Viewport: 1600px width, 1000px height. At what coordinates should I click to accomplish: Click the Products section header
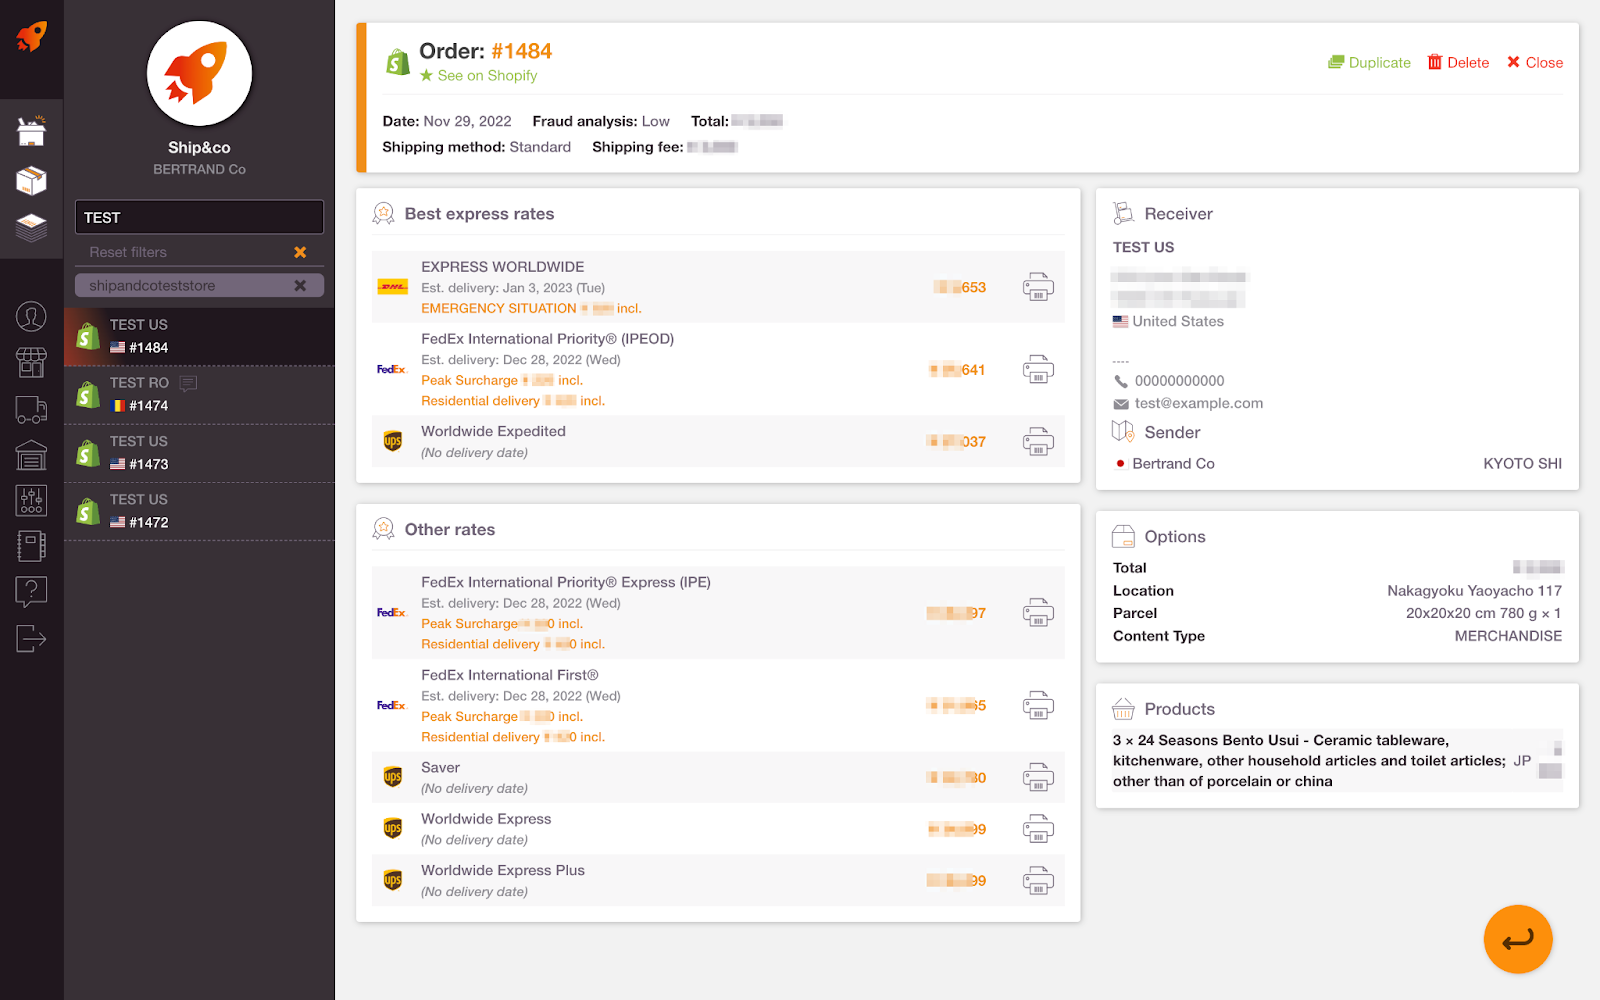click(1179, 709)
